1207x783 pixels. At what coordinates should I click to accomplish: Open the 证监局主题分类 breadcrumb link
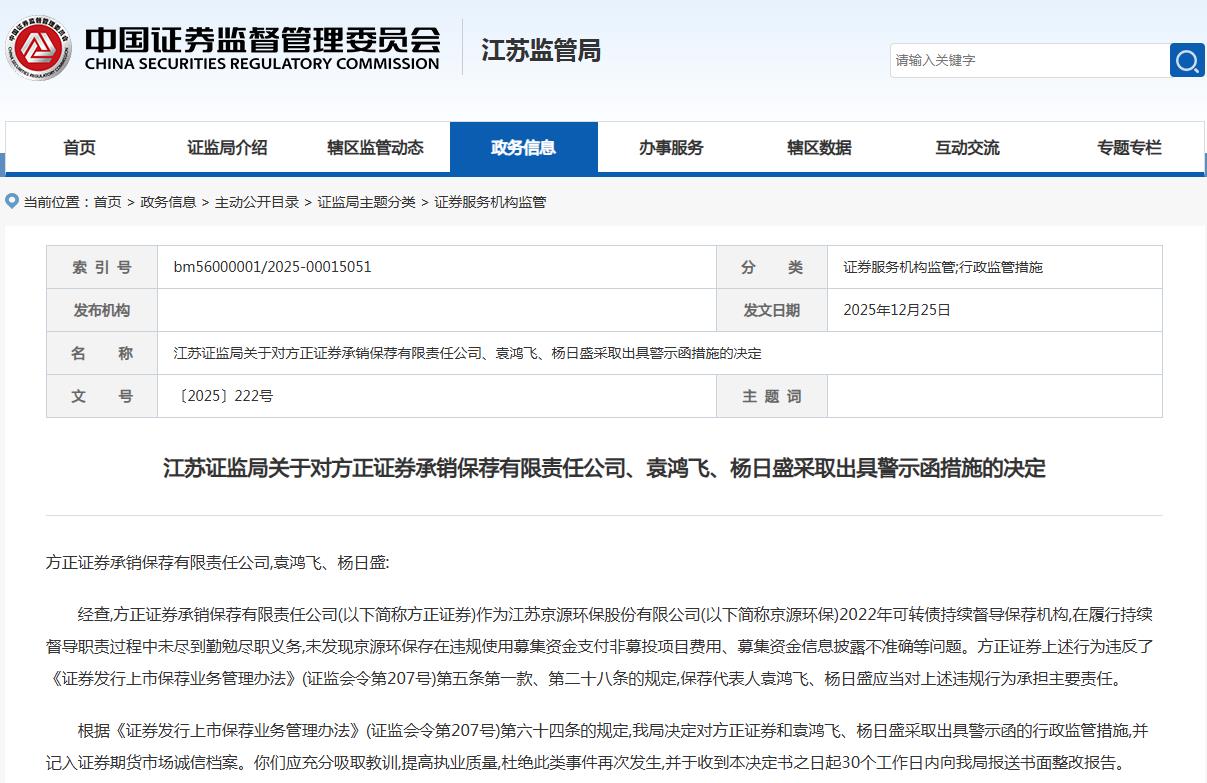point(366,202)
